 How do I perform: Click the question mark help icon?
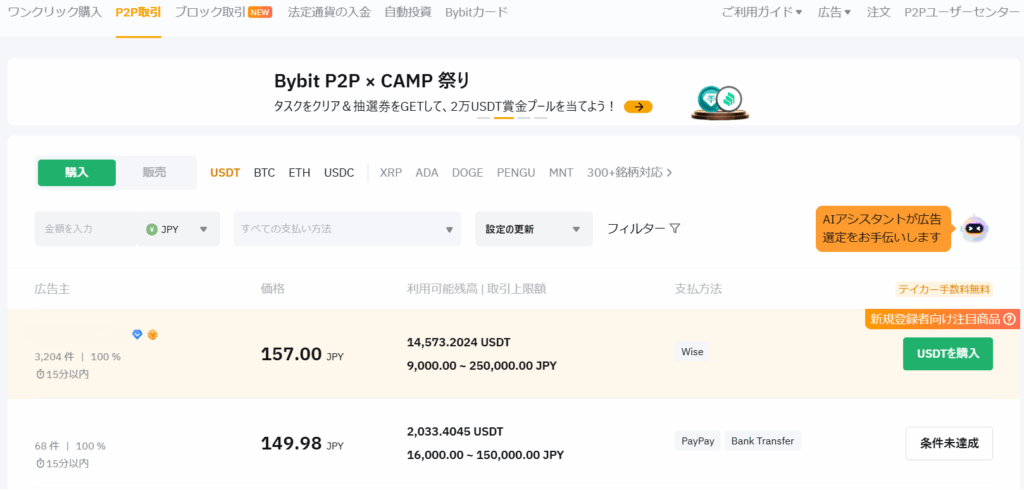1009,319
